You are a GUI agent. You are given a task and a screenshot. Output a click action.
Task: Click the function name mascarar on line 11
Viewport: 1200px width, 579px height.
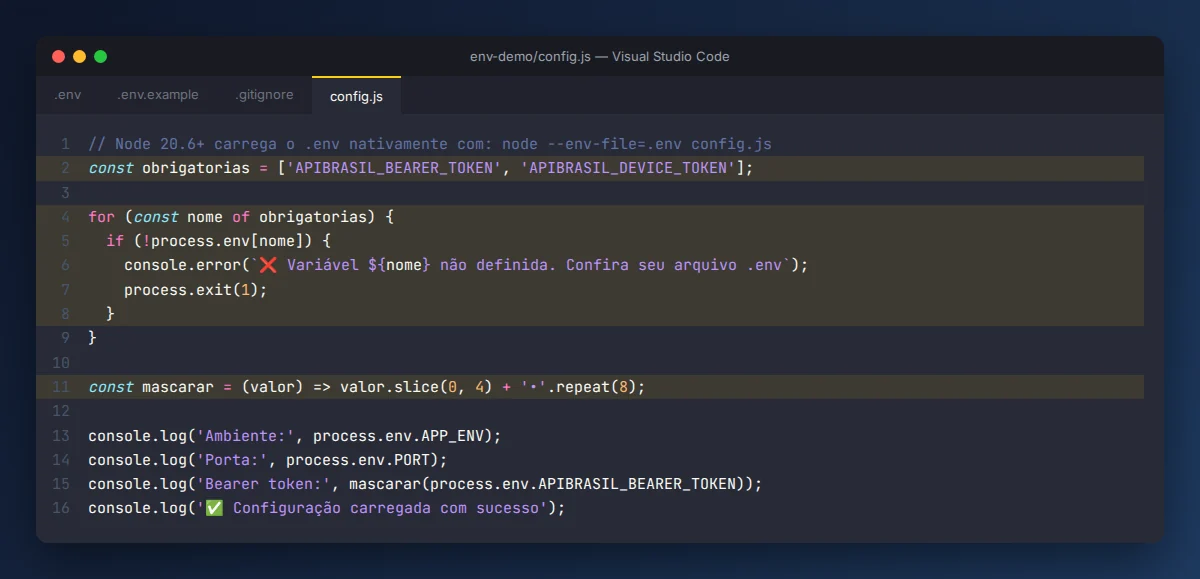178,387
